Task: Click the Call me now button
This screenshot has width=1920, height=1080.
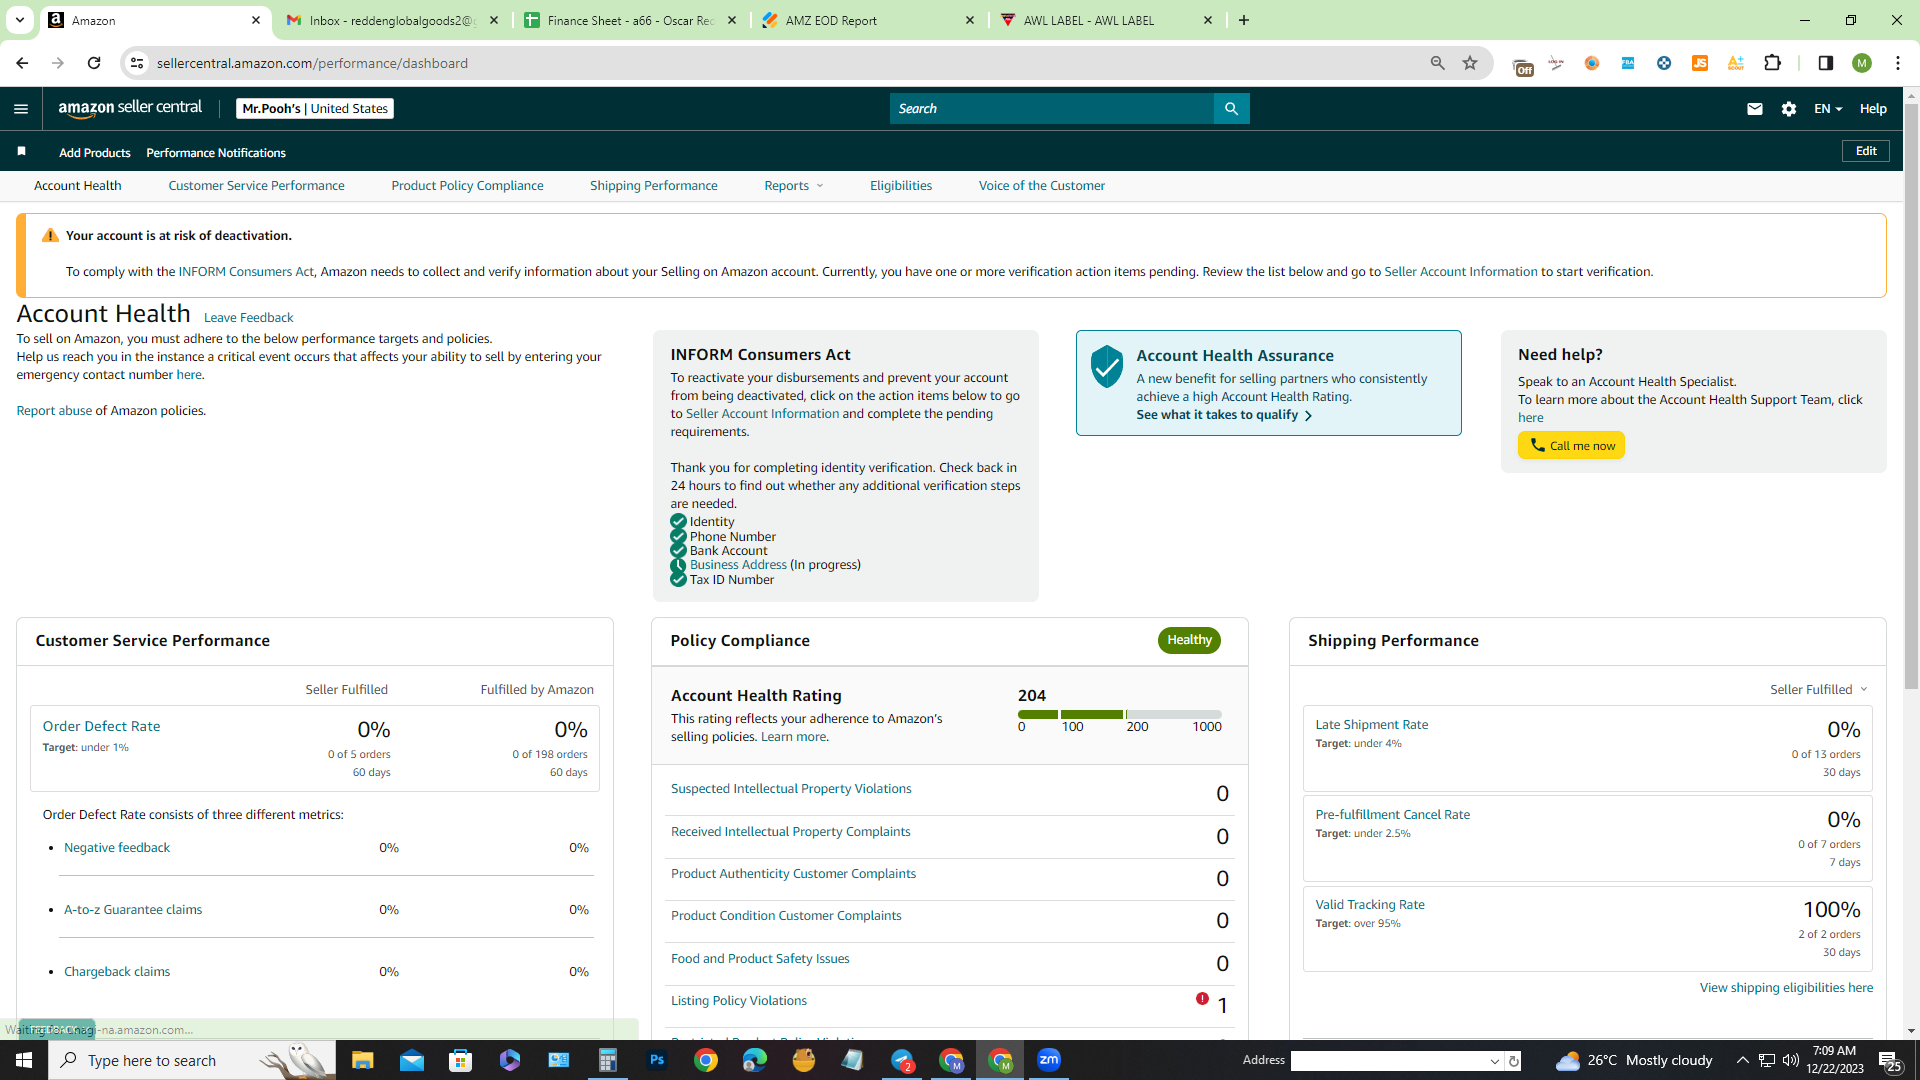Action: pos(1571,445)
